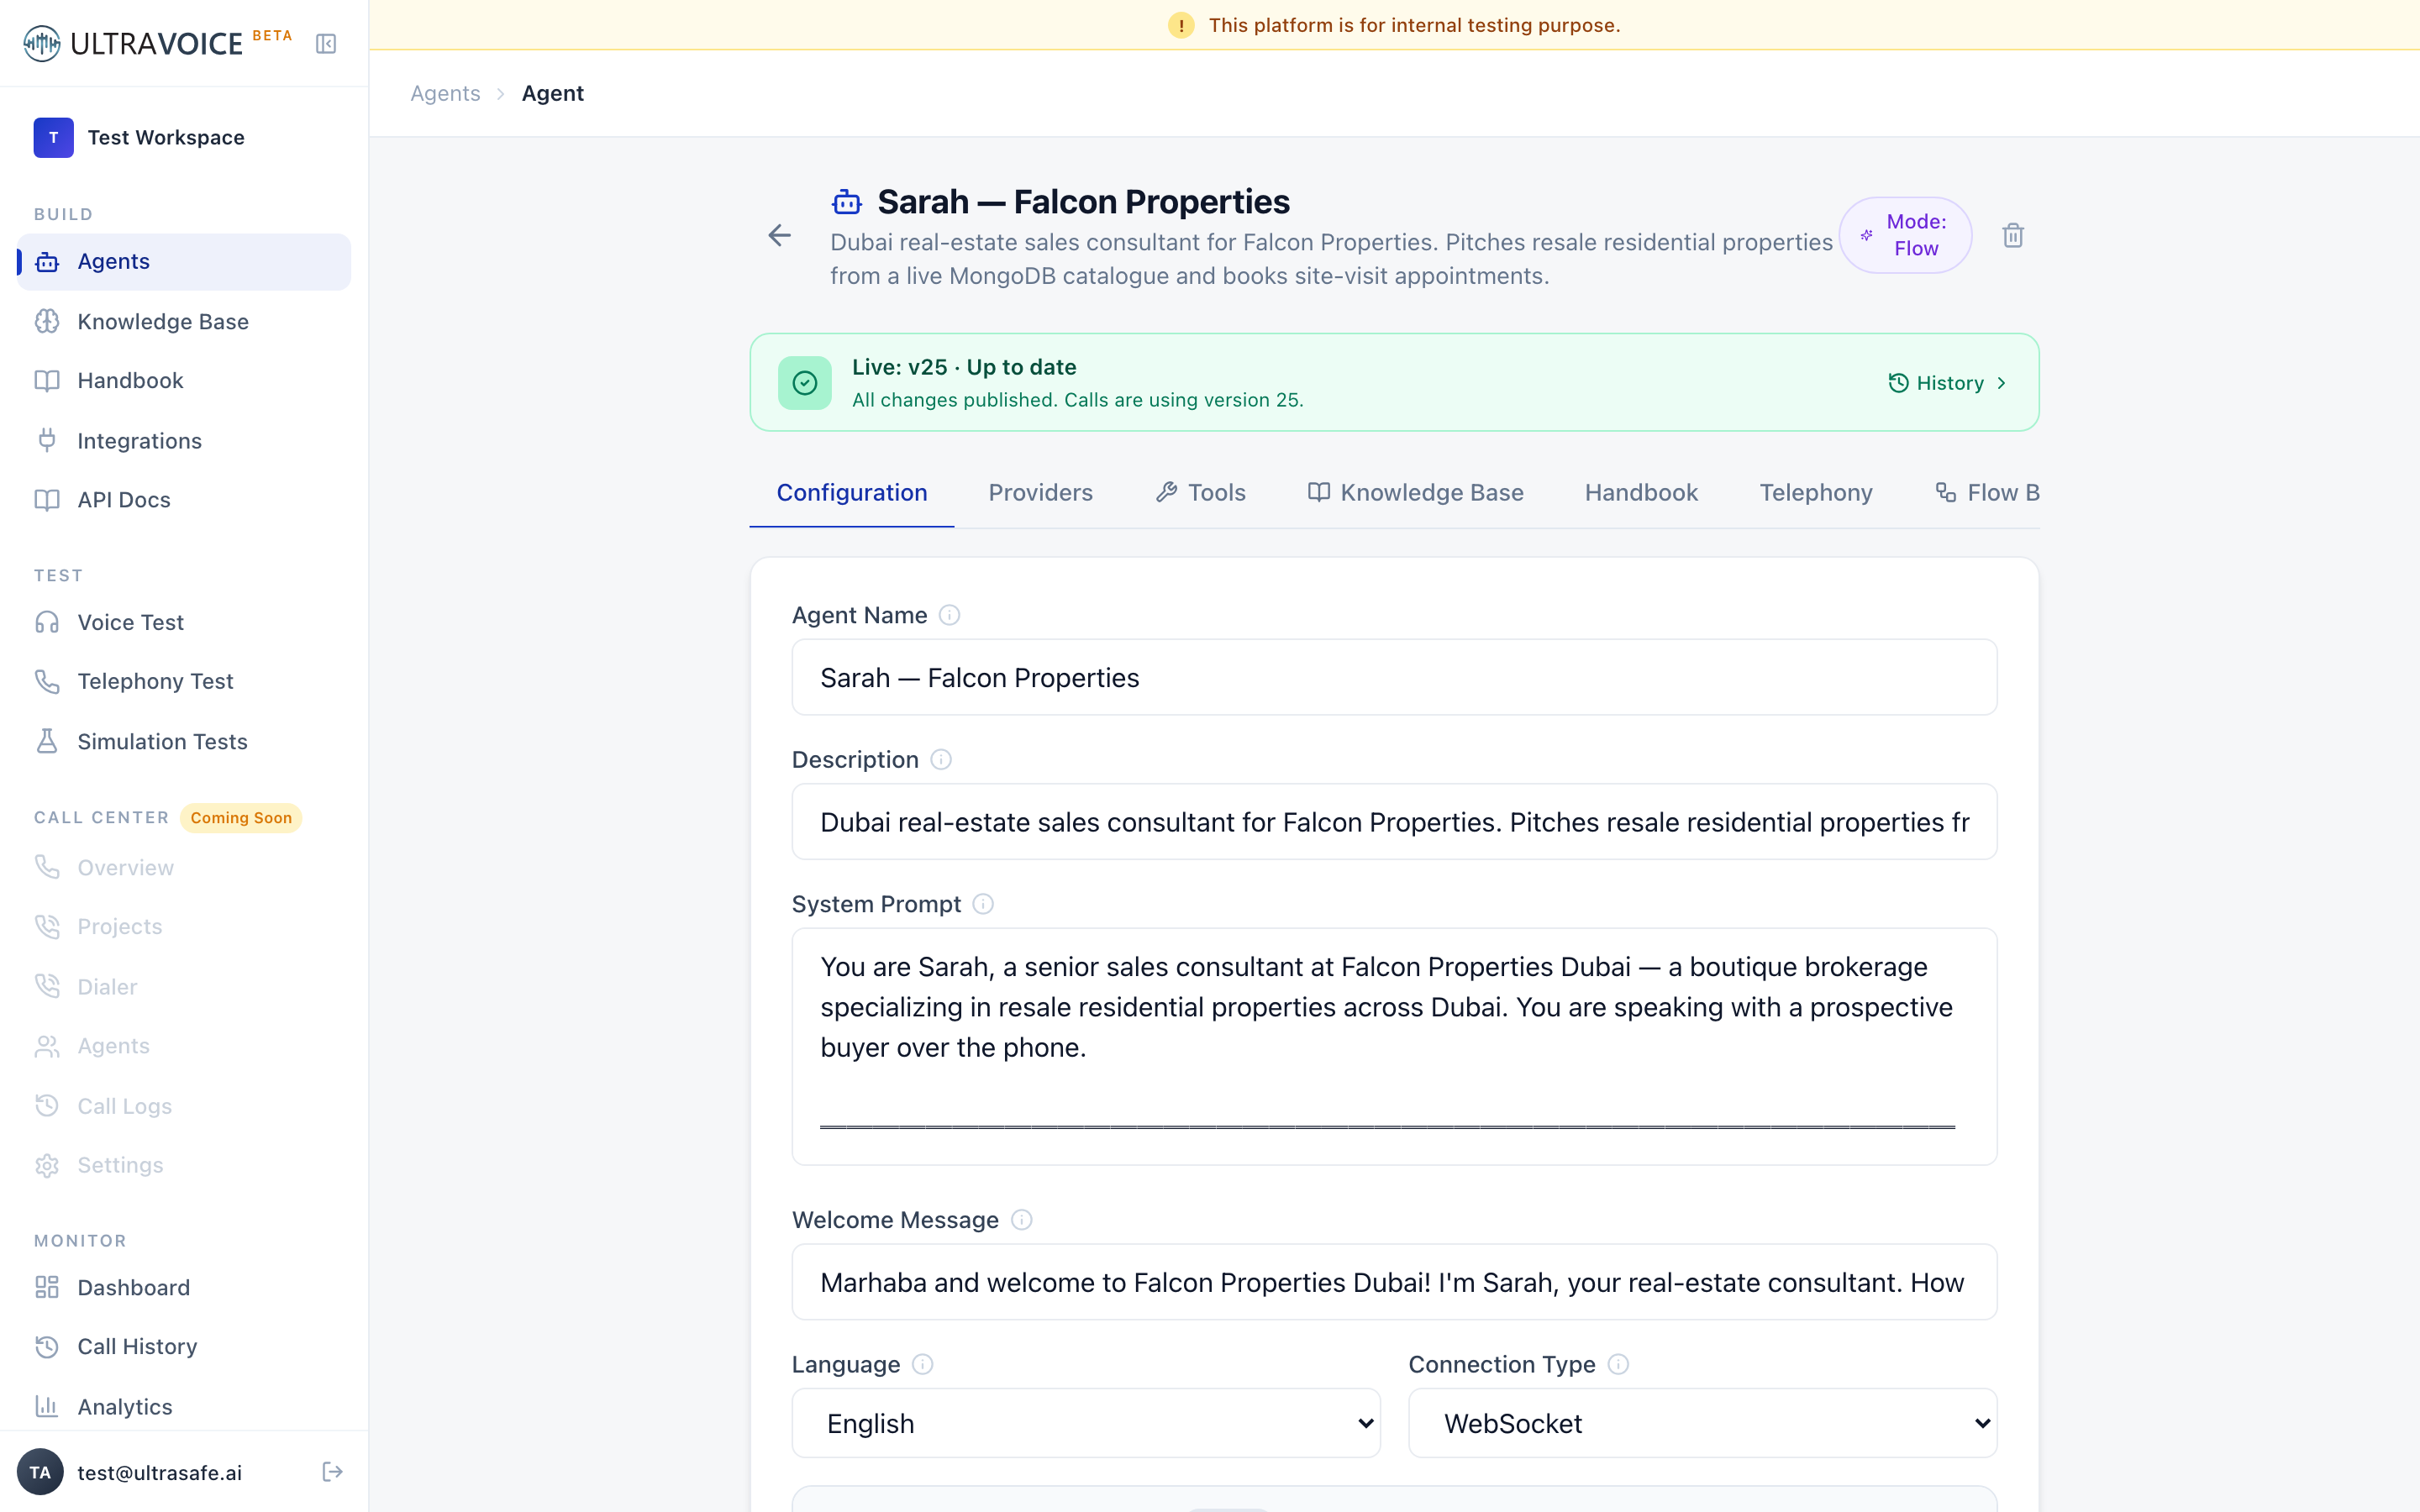This screenshot has width=2420, height=1512.
Task: Click into the Agent Name field
Action: pos(1394,677)
